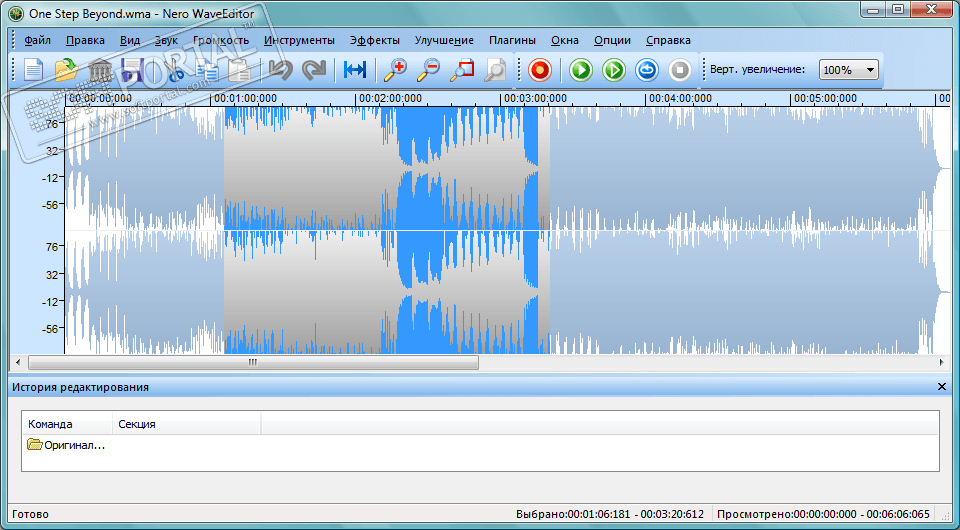
Task: Click the Команда column header
Action: (x=67, y=424)
